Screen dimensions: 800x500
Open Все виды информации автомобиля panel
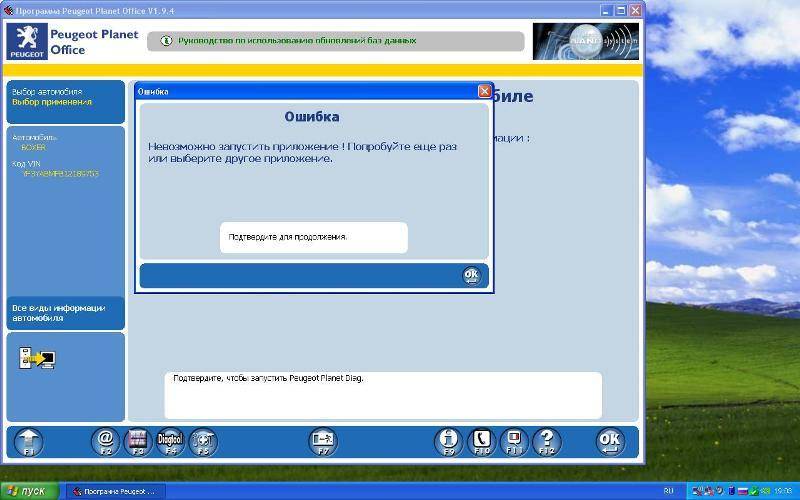pyautogui.click(x=58, y=313)
